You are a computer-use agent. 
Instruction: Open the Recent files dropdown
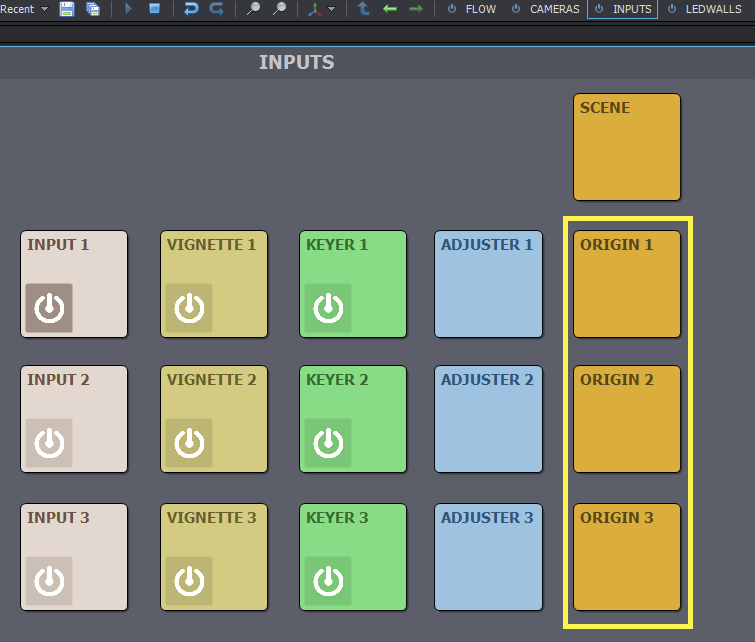click(x=23, y=9)
